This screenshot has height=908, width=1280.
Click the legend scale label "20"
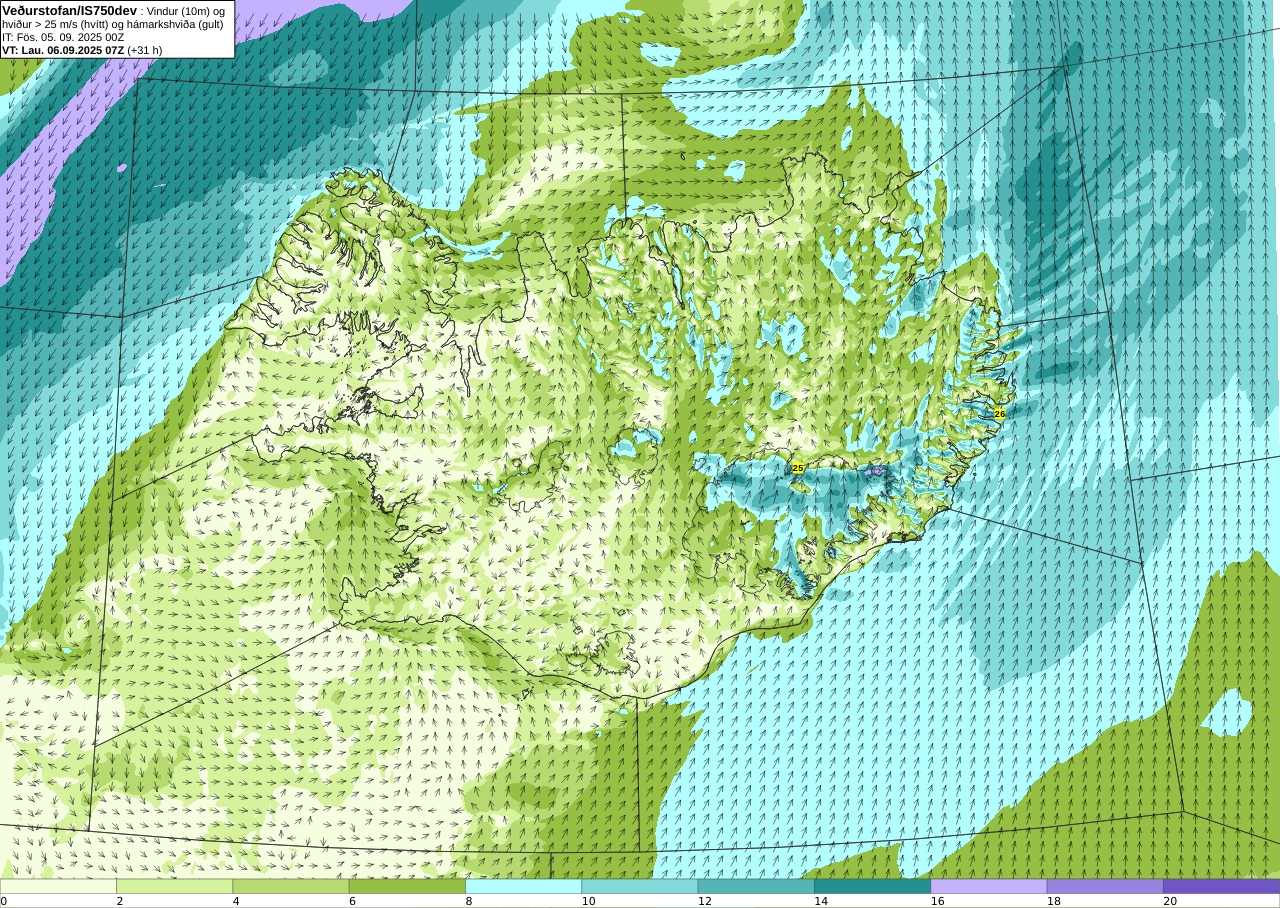(x=1170, y=901)
